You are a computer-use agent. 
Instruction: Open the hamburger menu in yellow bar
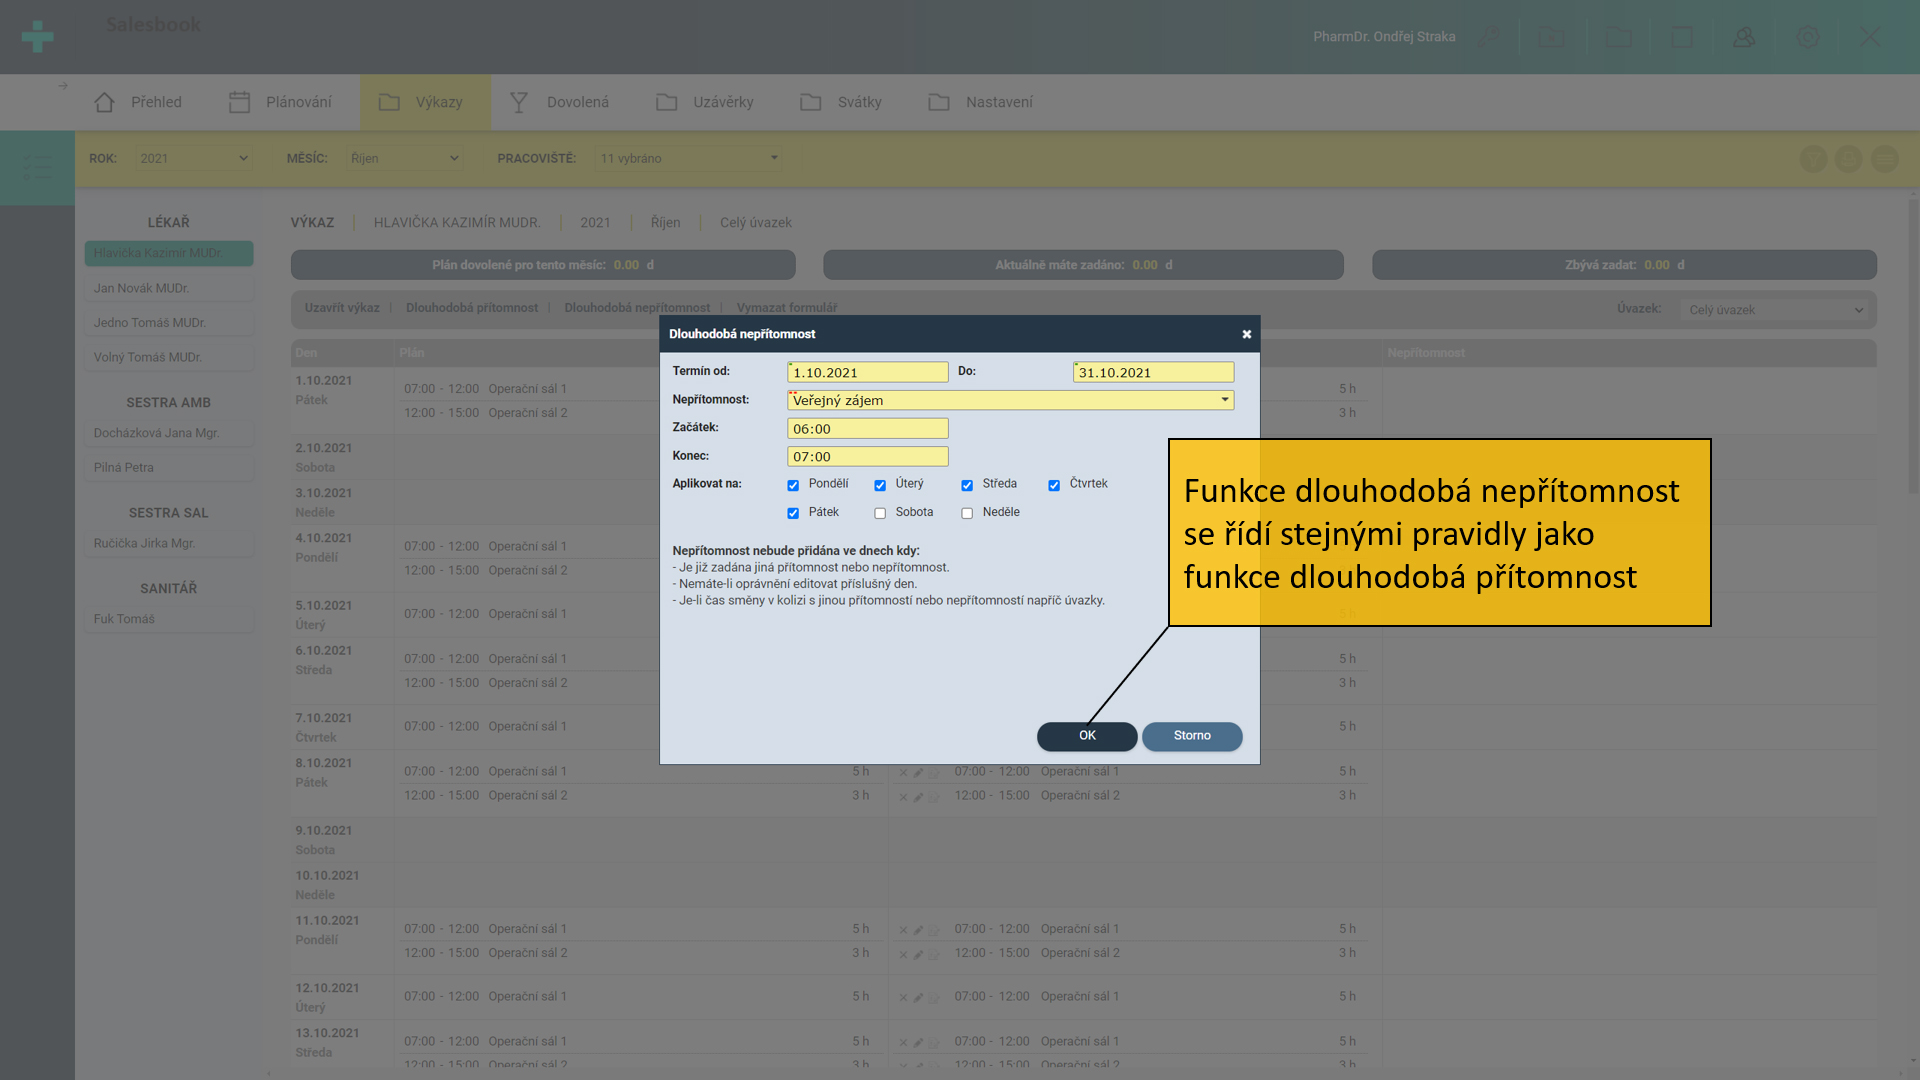tap(1885, 159)
